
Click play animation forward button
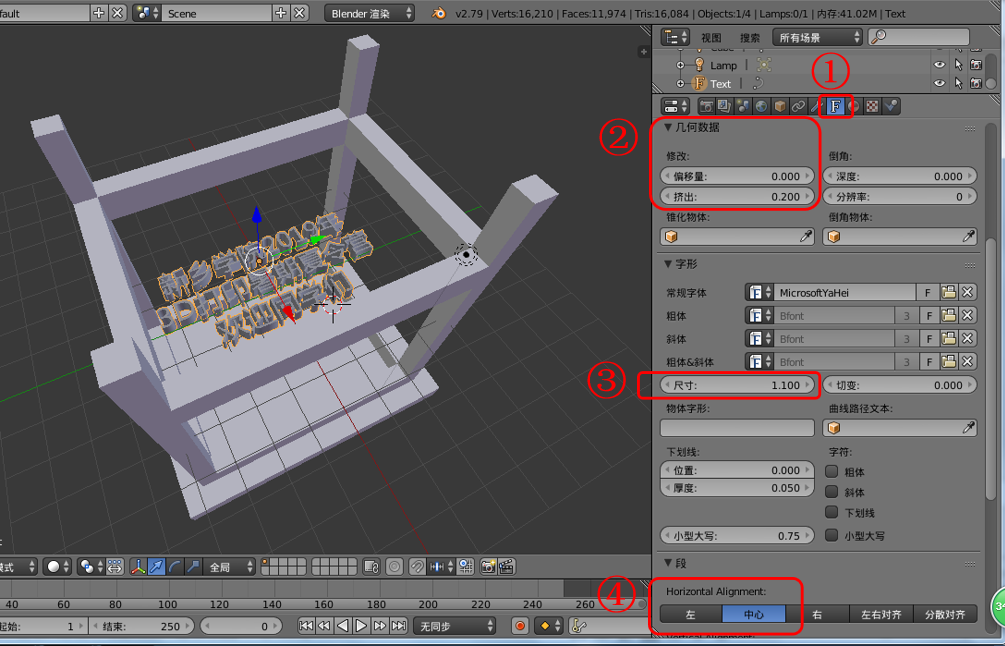[361, 625]
